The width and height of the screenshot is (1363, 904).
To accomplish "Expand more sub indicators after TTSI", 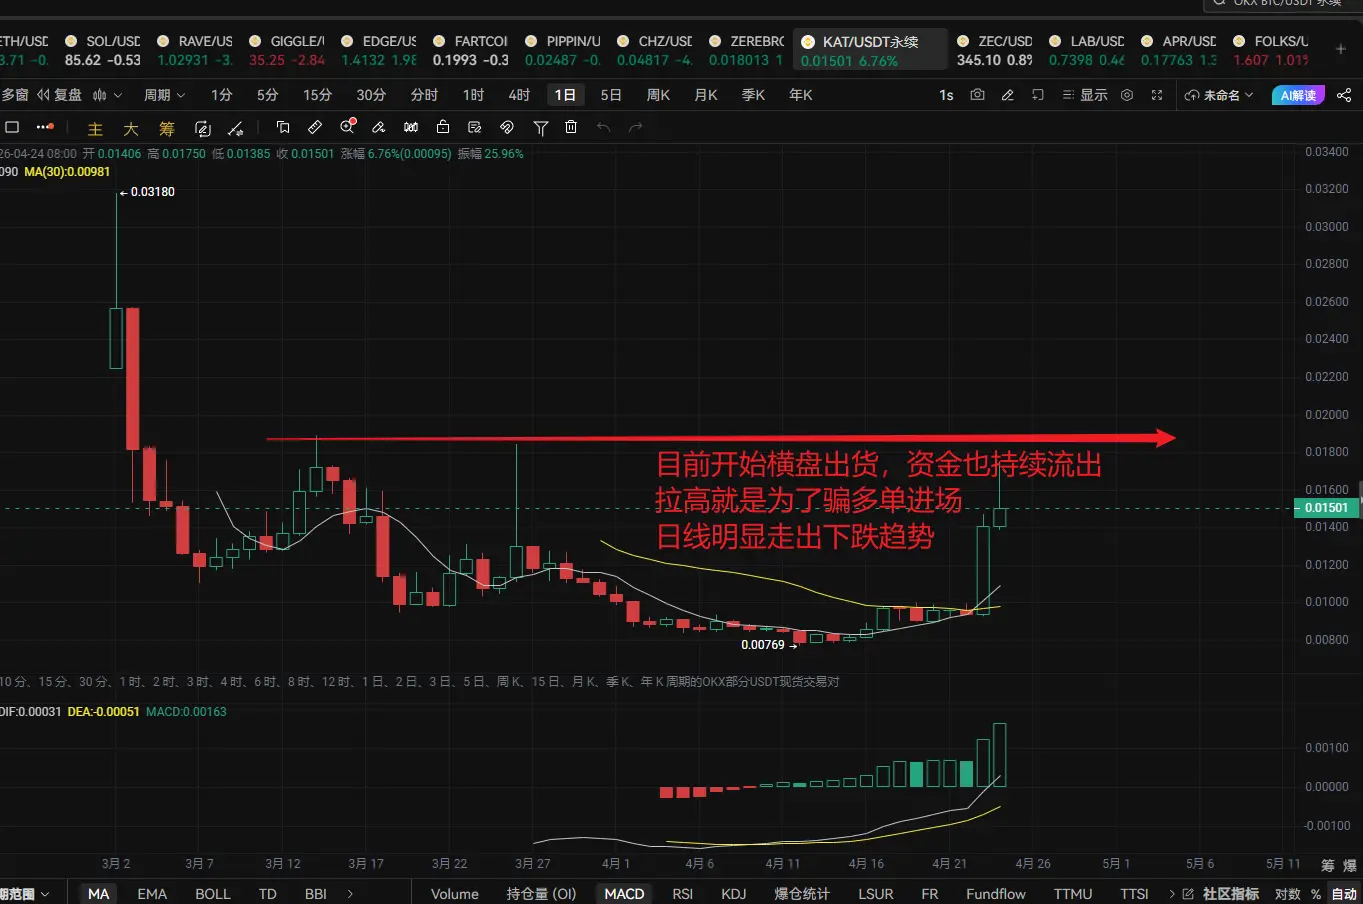I will point(1171,894).
